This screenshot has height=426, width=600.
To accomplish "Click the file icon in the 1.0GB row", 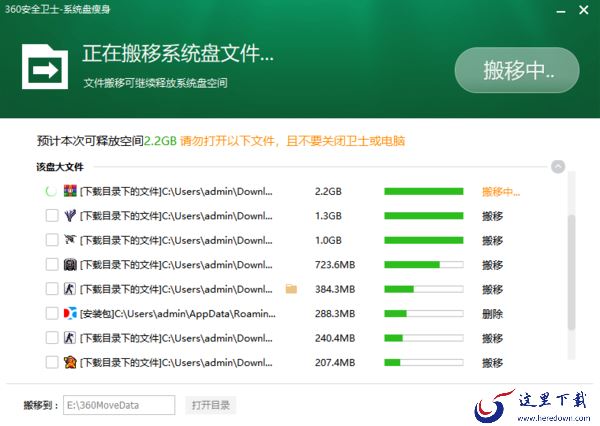I will coord(70,240).
